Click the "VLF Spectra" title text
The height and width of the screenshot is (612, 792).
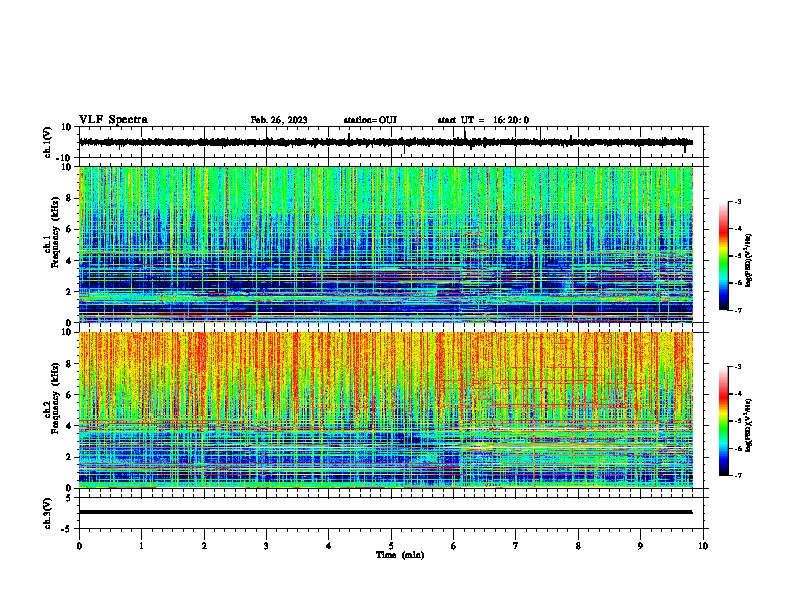(113, 119)
